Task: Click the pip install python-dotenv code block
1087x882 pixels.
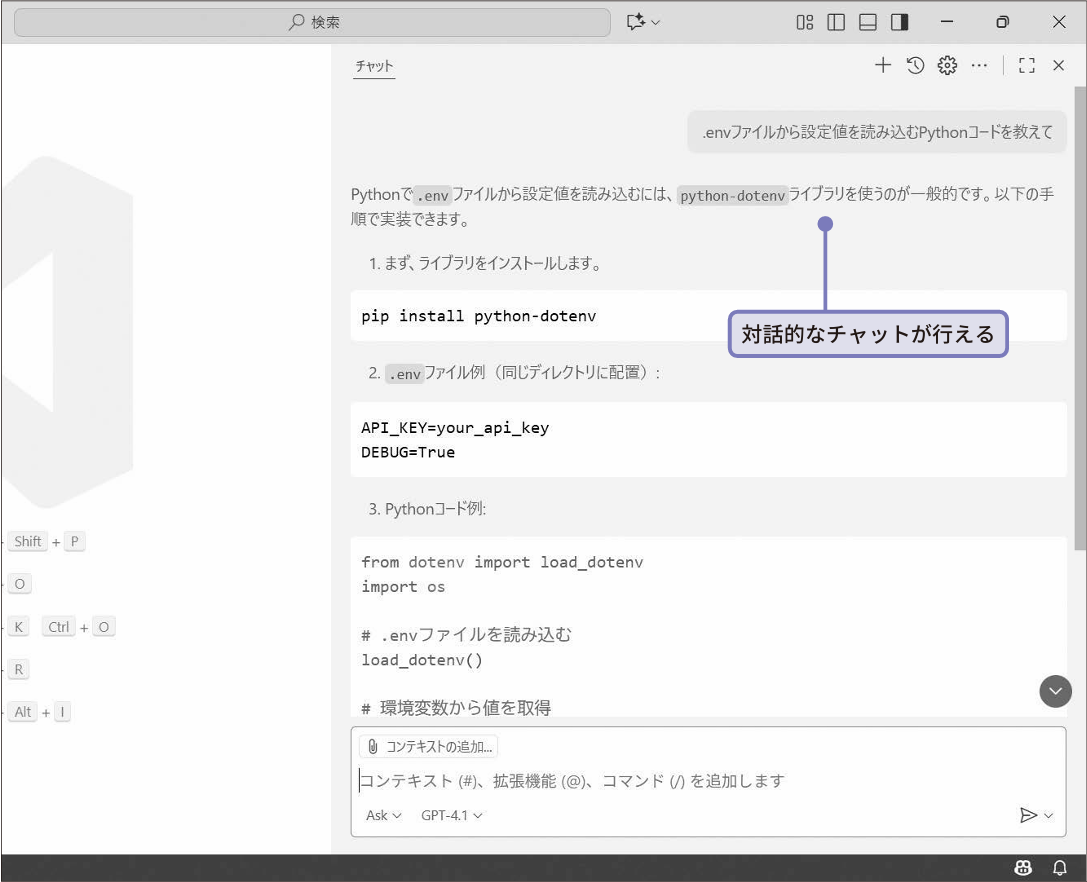Action: click(708, 316)
